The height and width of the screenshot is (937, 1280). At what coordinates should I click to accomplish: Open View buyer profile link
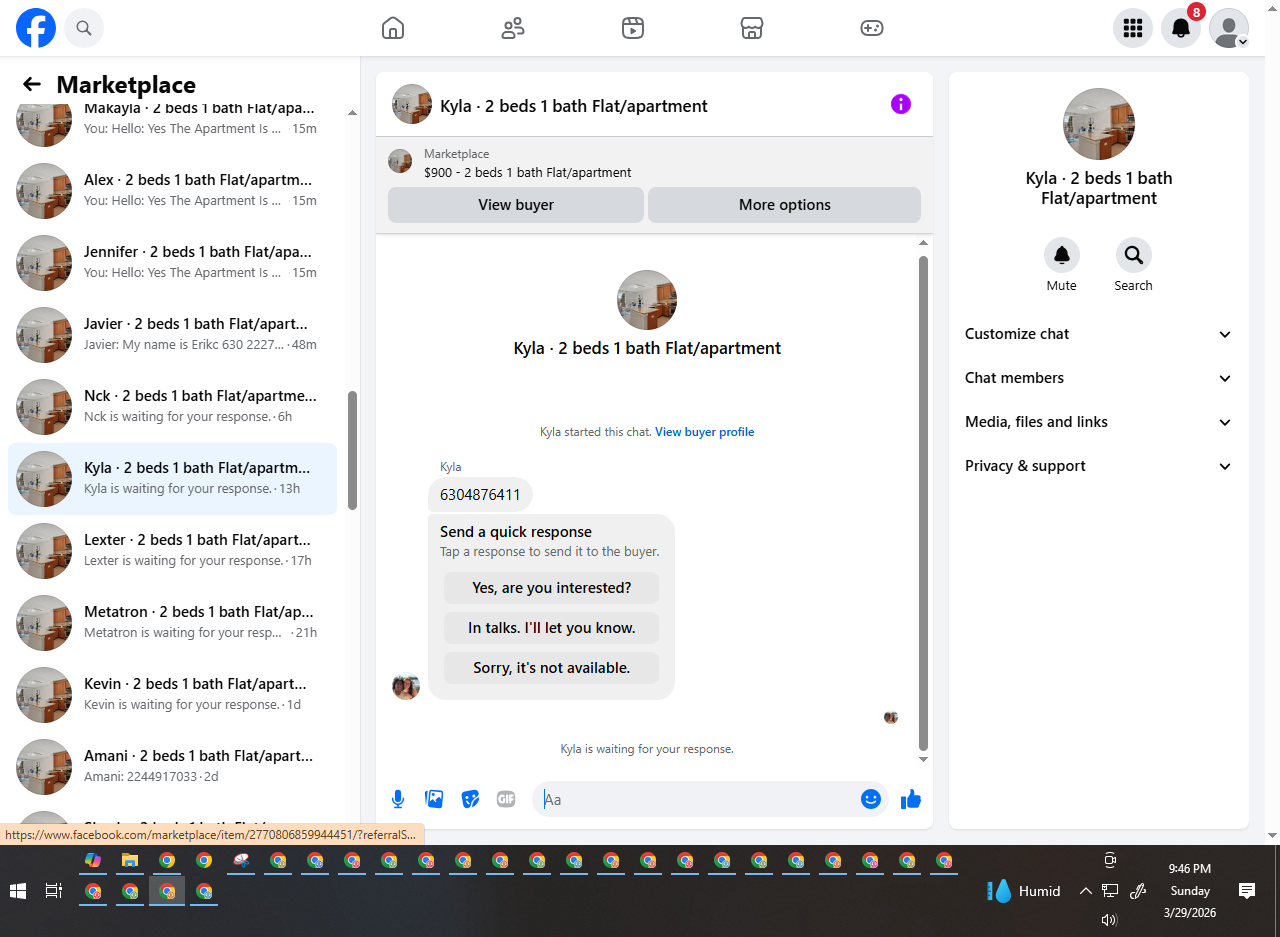pyautogui.click(x=705, y=432)
